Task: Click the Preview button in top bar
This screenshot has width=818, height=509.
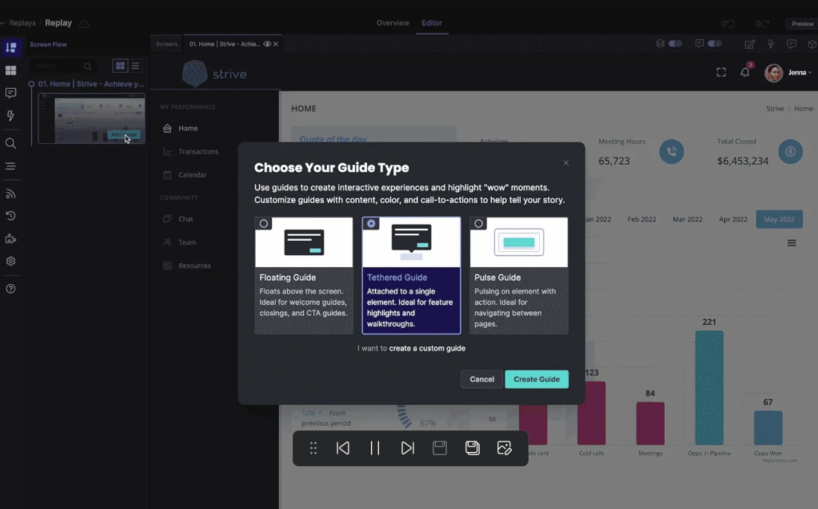Action: (802, 23)
